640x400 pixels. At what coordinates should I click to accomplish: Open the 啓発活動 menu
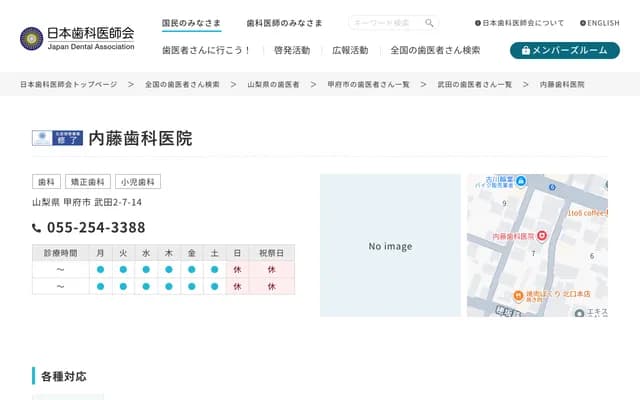point(292,50)
